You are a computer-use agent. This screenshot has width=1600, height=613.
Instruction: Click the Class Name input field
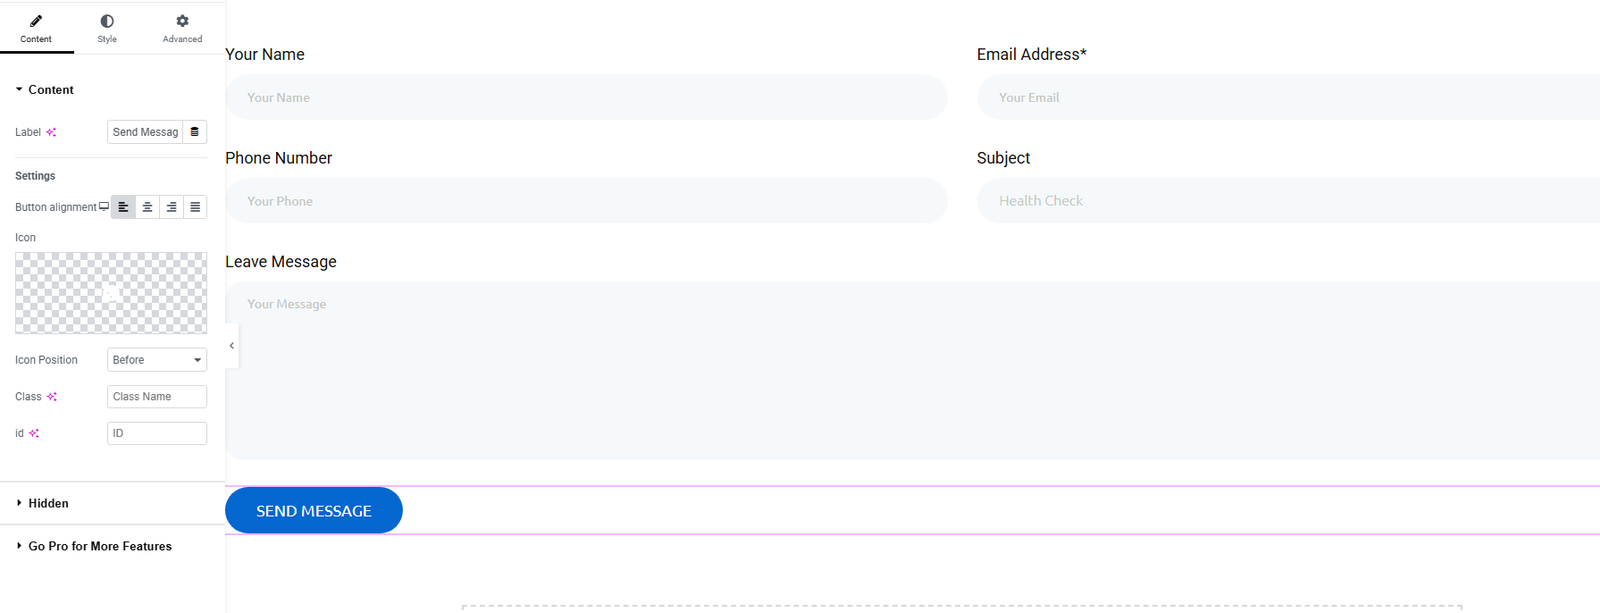click(156, 397)
